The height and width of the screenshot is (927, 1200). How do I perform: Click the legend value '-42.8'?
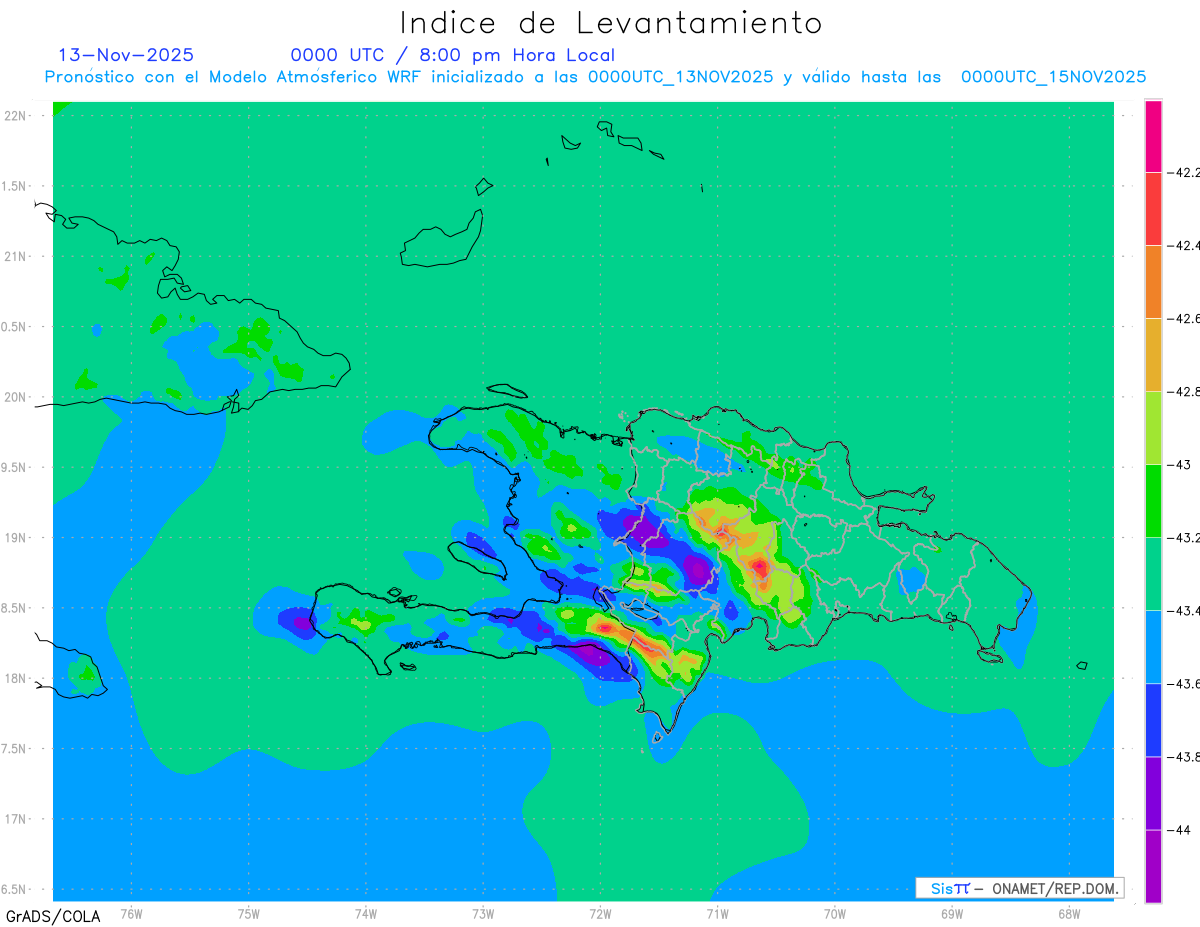click(x=1185, y=391)
